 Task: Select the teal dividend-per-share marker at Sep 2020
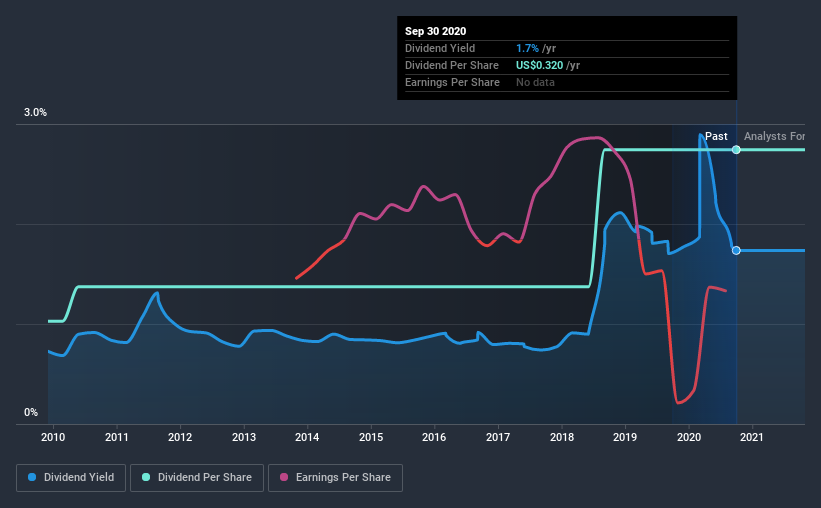click(x=736, y=150)
